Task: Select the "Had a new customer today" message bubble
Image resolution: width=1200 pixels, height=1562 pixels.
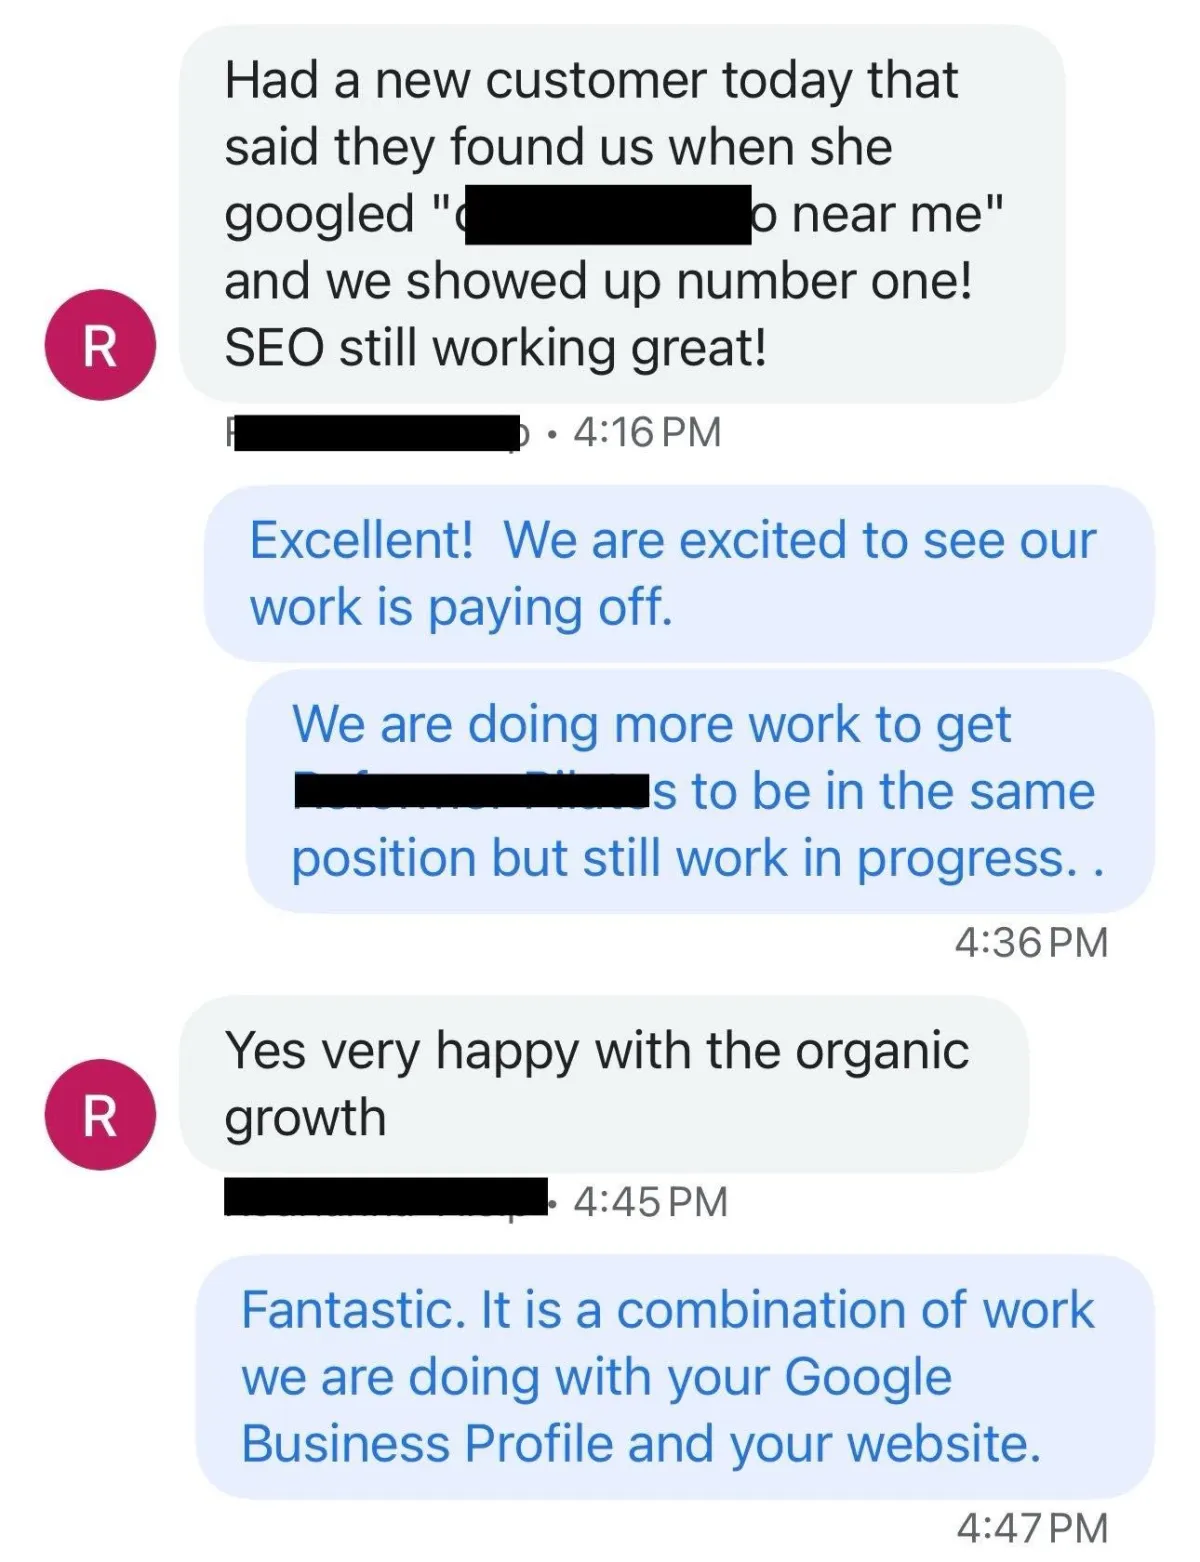Action: (622, 214)
